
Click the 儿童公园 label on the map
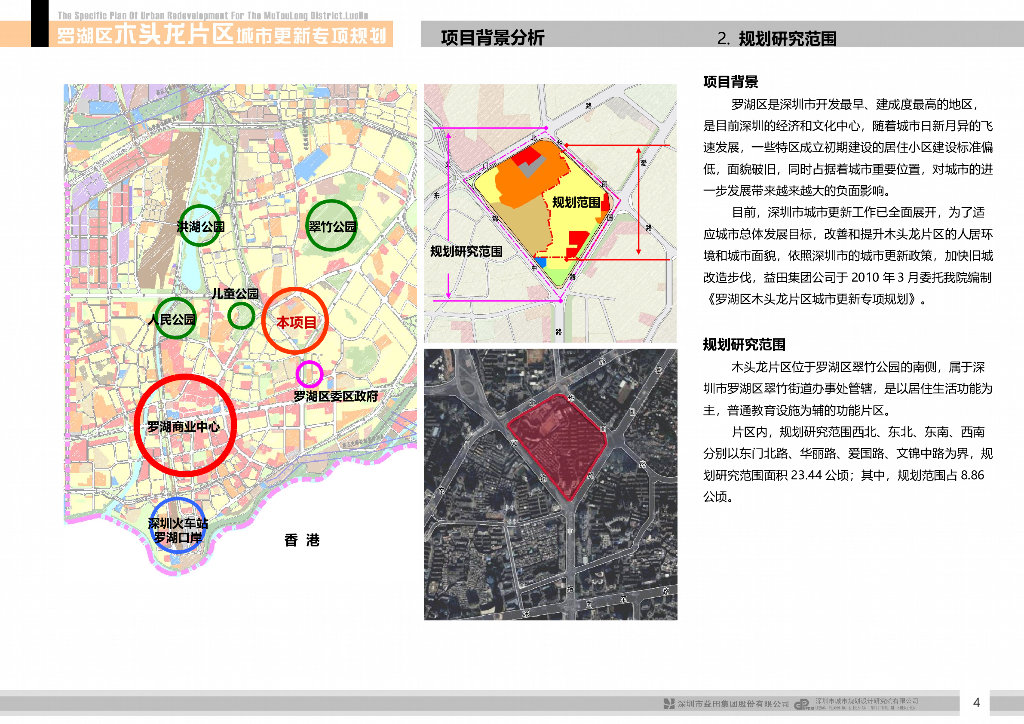pos(235,294)
